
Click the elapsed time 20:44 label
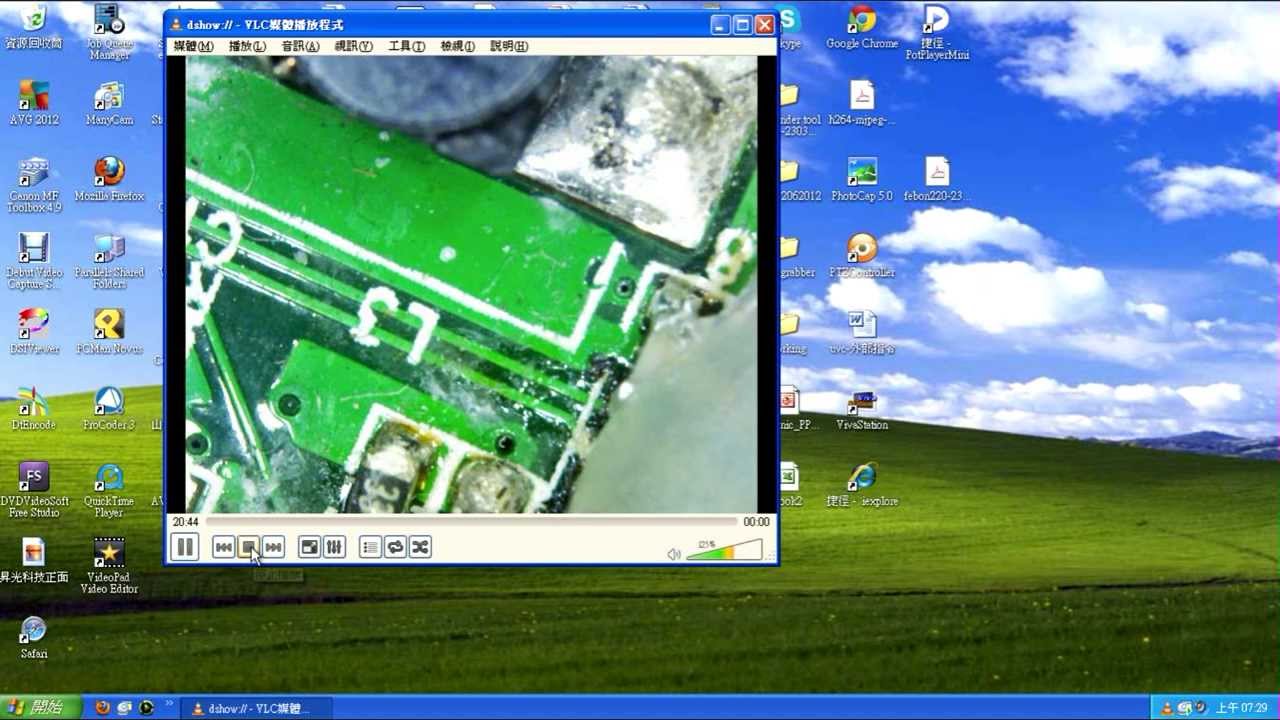coord(185,522)
